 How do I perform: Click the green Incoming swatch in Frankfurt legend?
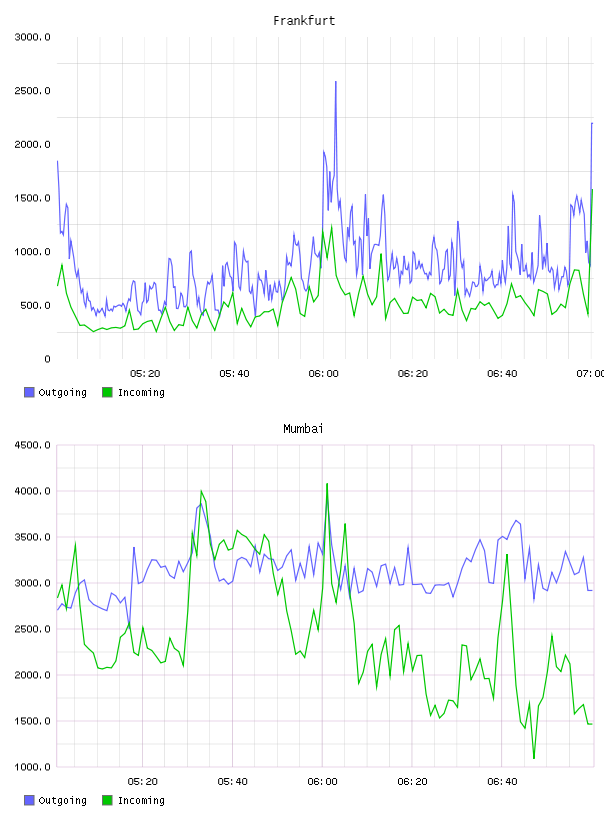(x=107, y=392)
